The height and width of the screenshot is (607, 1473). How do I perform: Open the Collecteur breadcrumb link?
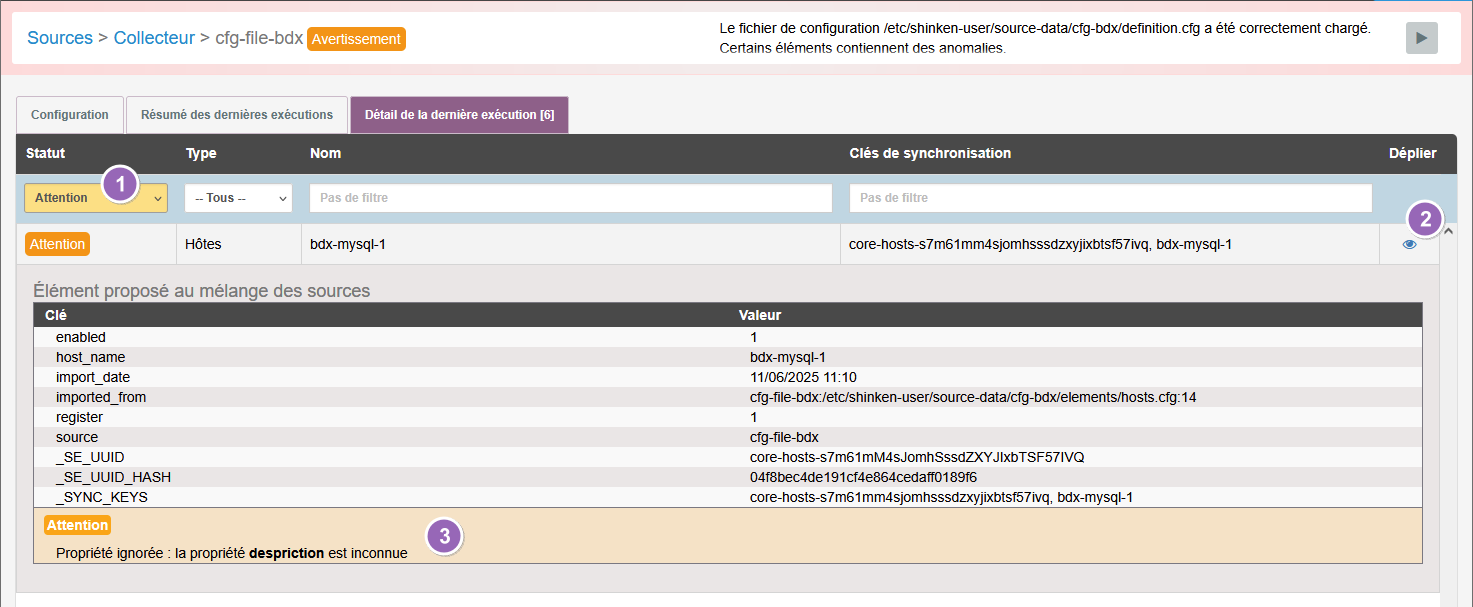tap(154, 38)
